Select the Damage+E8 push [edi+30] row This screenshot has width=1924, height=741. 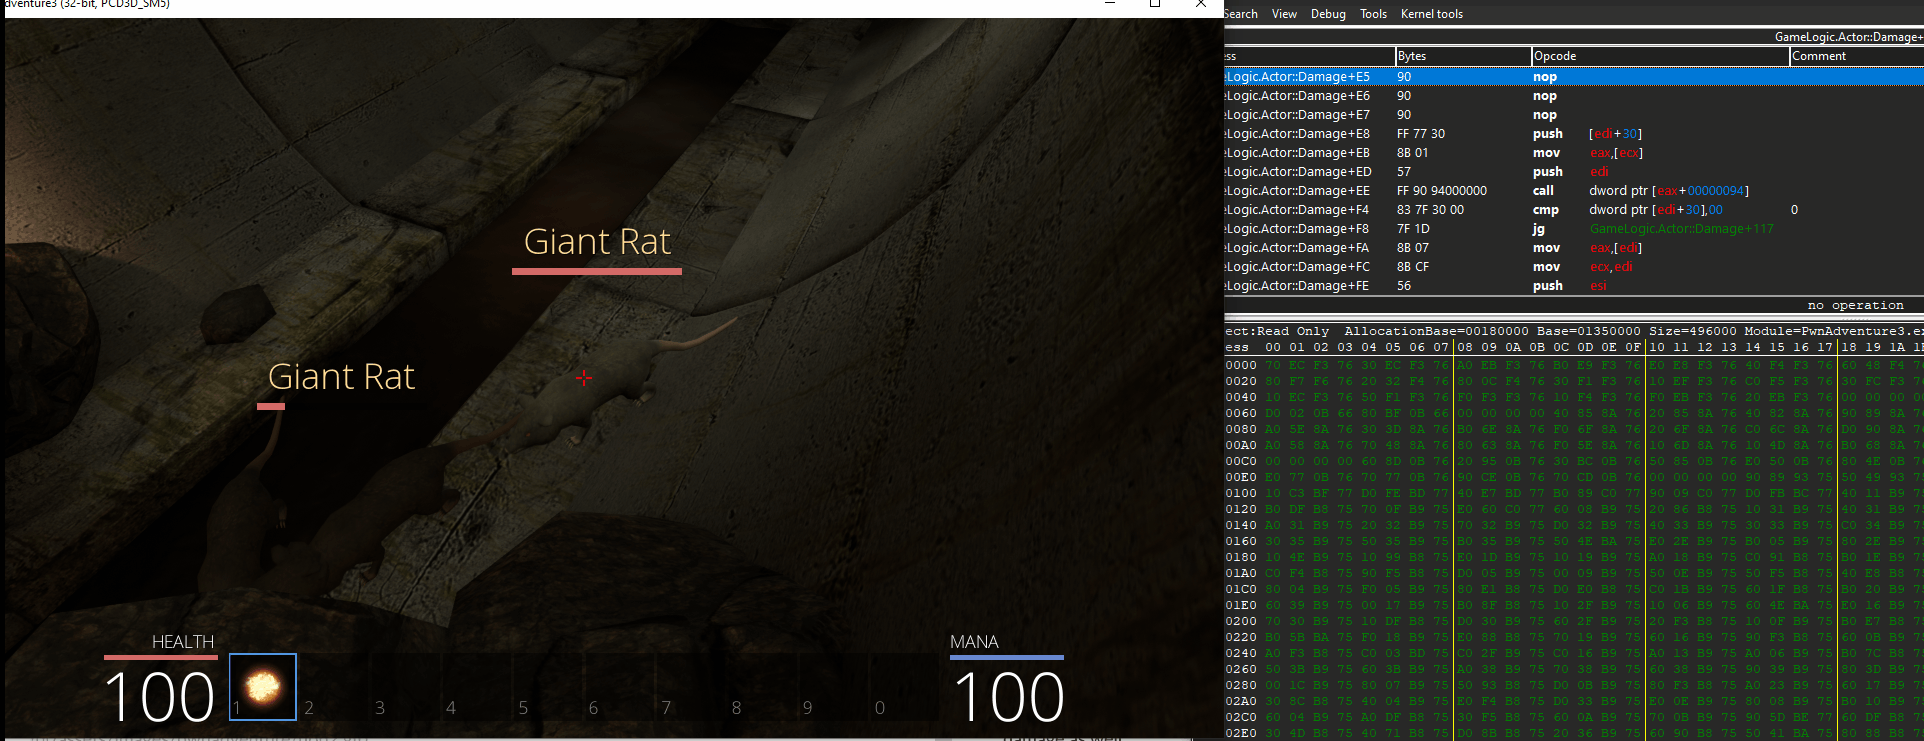1574,134
